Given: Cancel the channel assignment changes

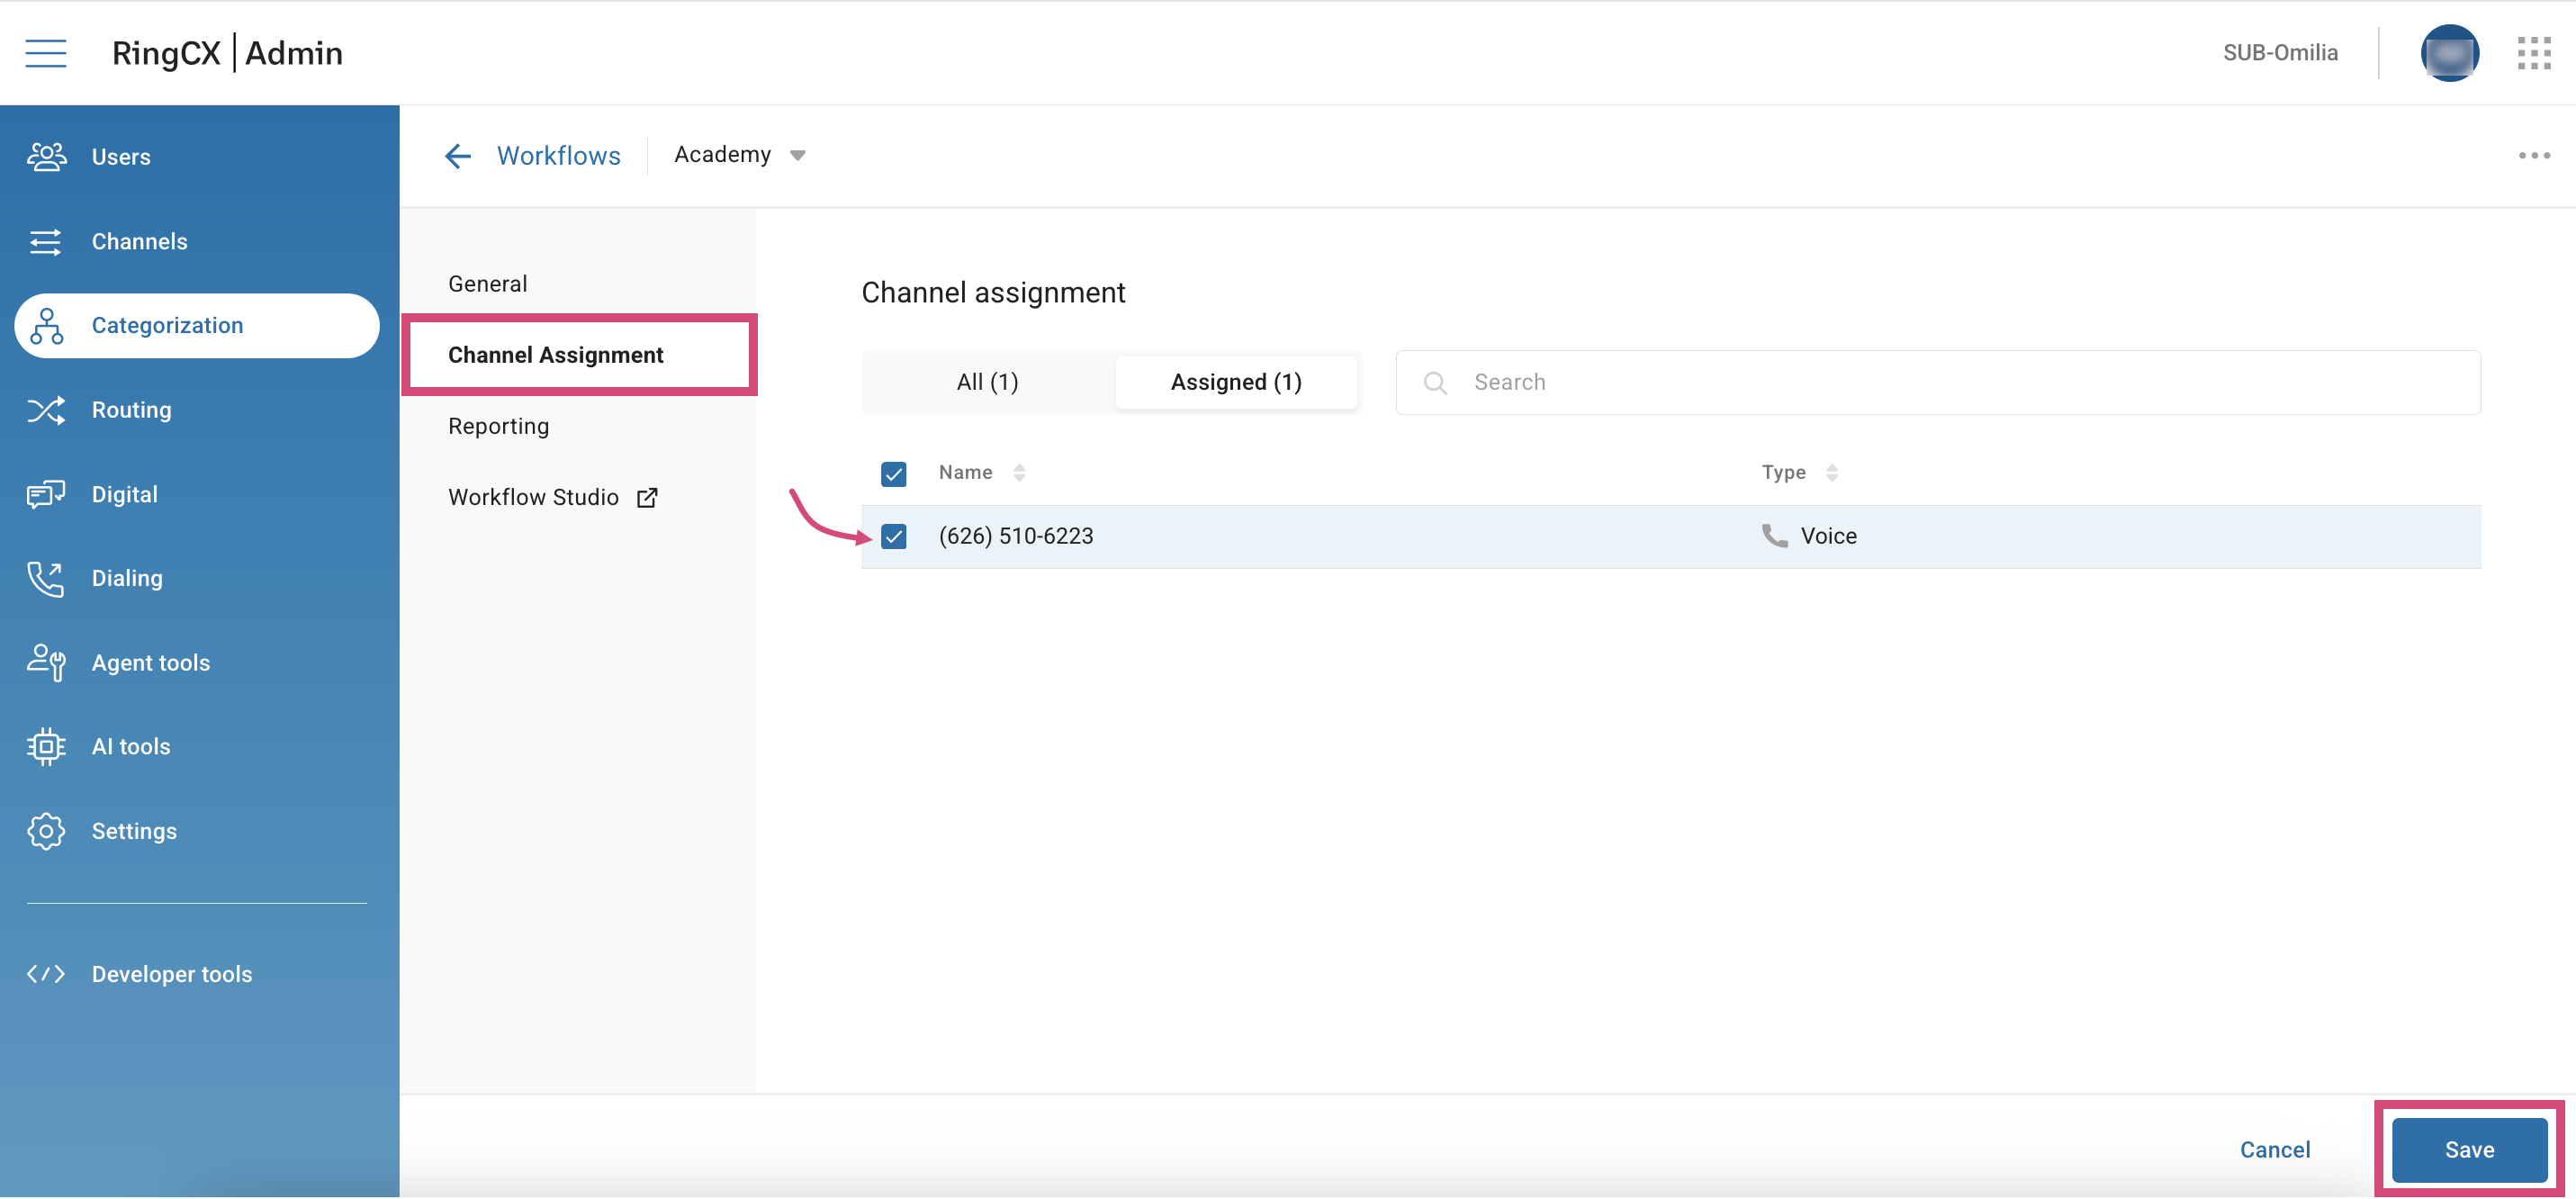Looking at the screenshot, I should pos(2275,1149).
